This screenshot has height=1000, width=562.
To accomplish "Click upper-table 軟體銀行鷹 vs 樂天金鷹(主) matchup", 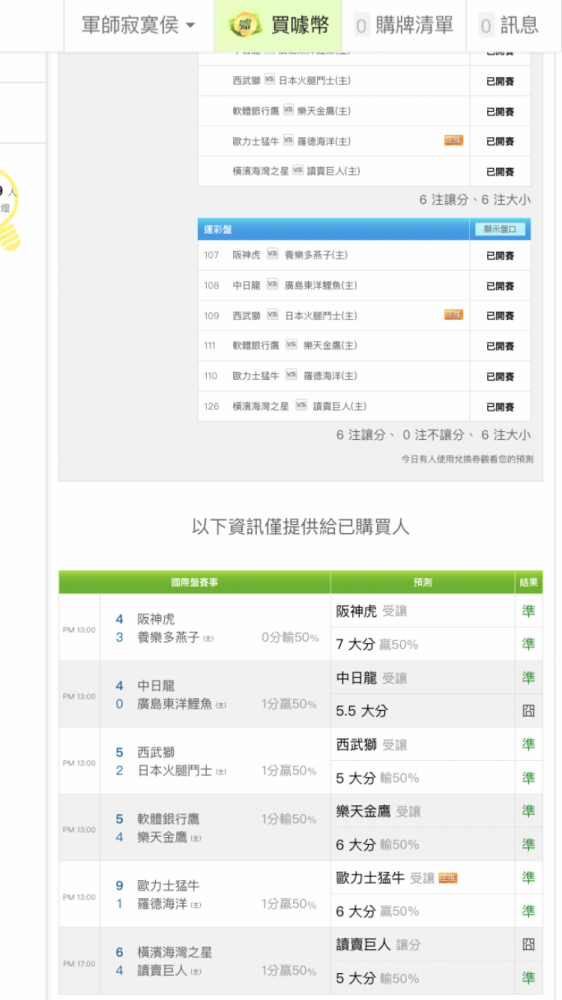I will pyautogui.click(x=292, y=111).
